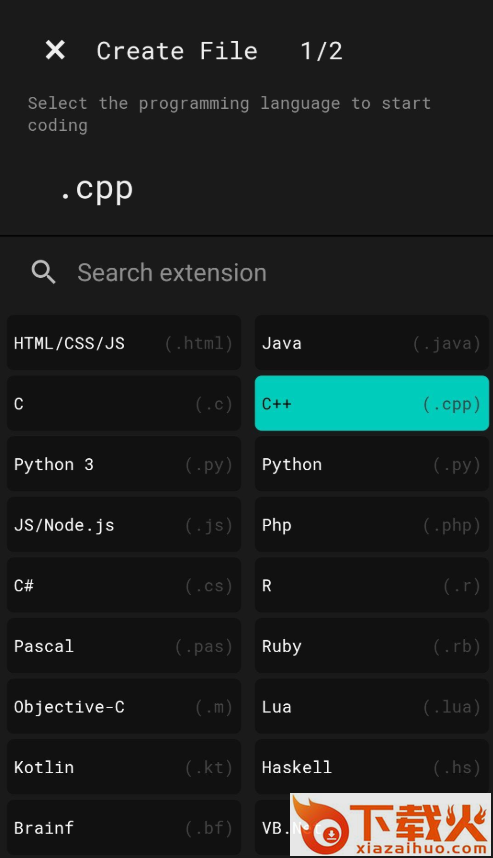Select Ruby (.rb) option
Screen dimensions: 493x858
click(372, 646)
